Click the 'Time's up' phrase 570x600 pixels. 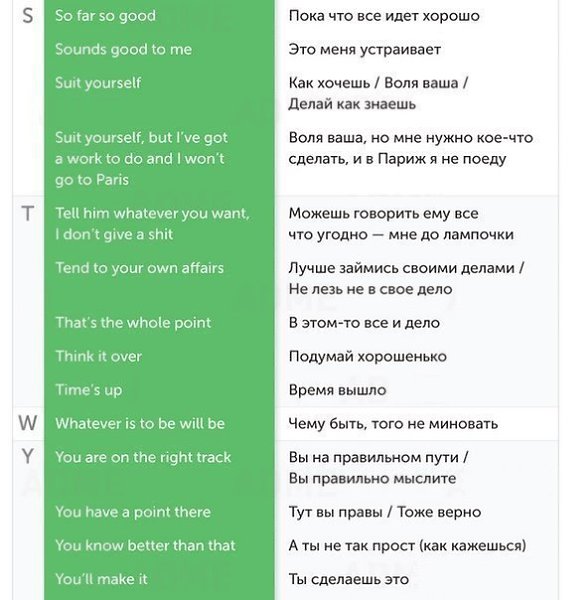pyautogui.click(x=89, y=390)
